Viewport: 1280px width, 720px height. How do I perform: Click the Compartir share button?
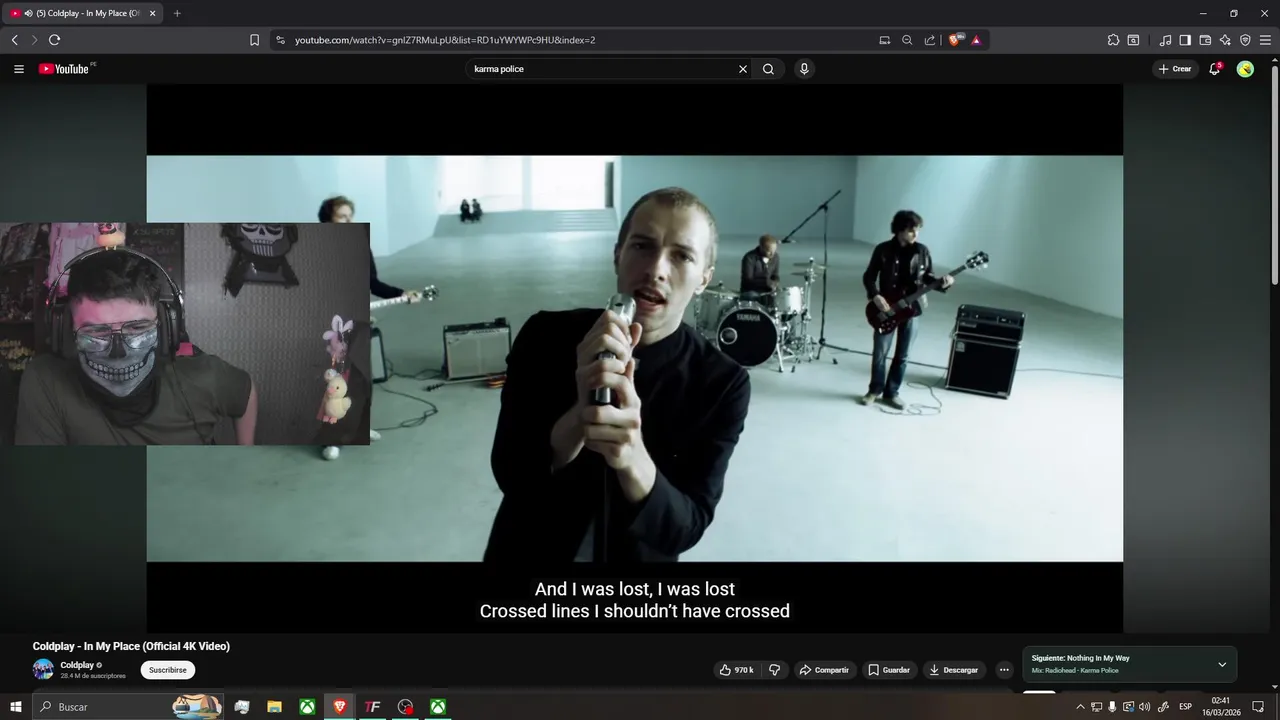point(824,670)
